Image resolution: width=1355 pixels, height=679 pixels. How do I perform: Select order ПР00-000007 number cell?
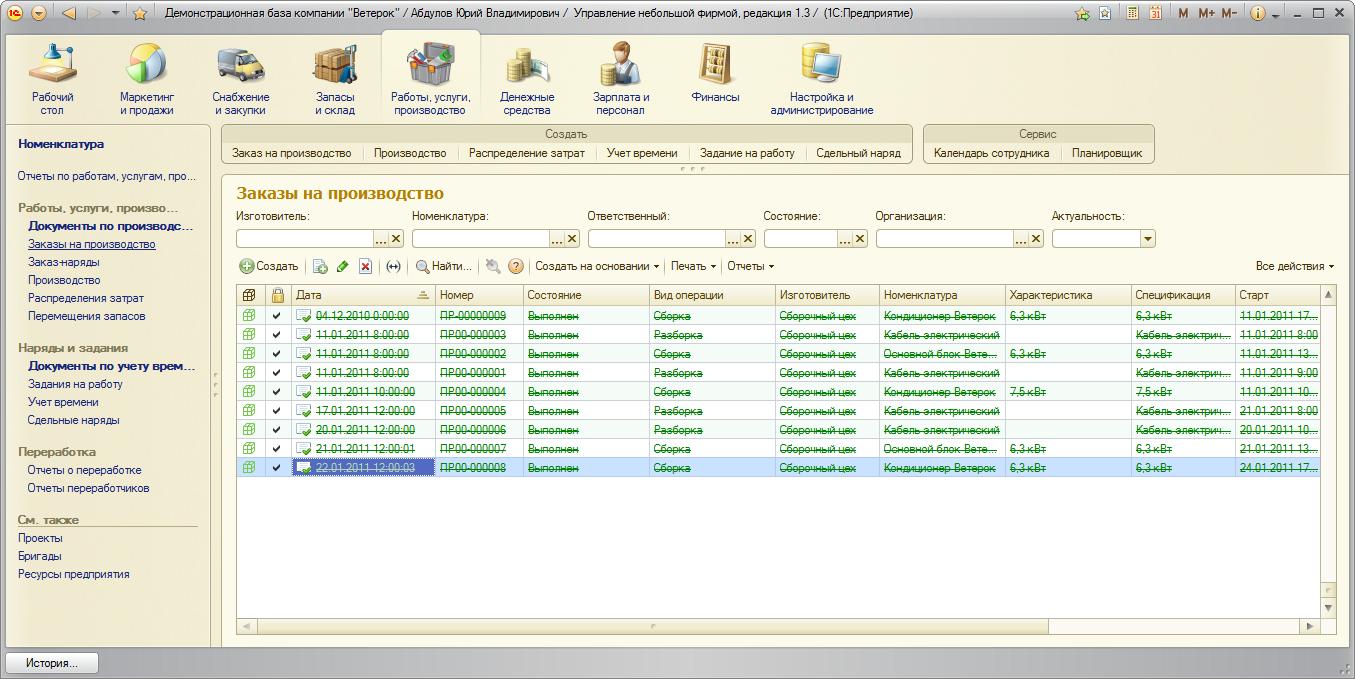click(x=480, y=449)
